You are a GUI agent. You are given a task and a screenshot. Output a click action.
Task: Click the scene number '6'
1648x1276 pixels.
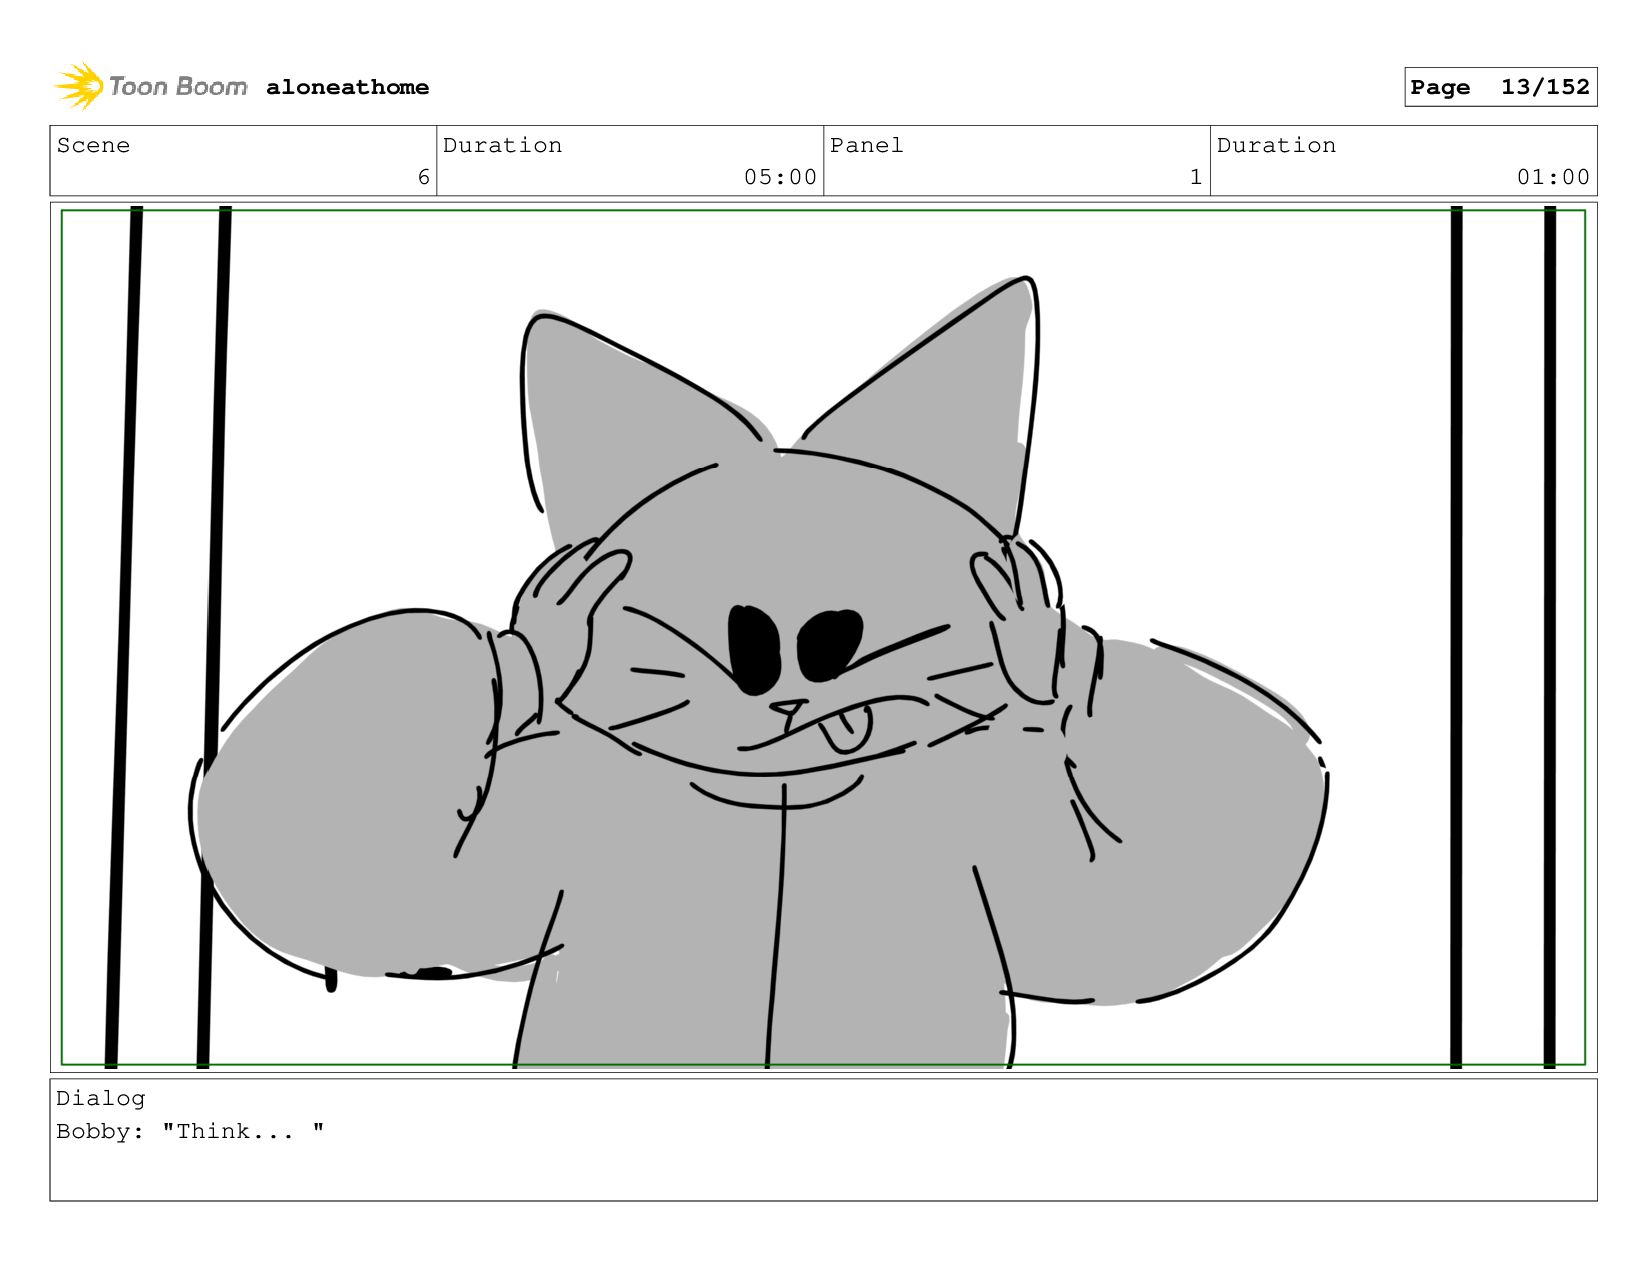pos(424,177)
